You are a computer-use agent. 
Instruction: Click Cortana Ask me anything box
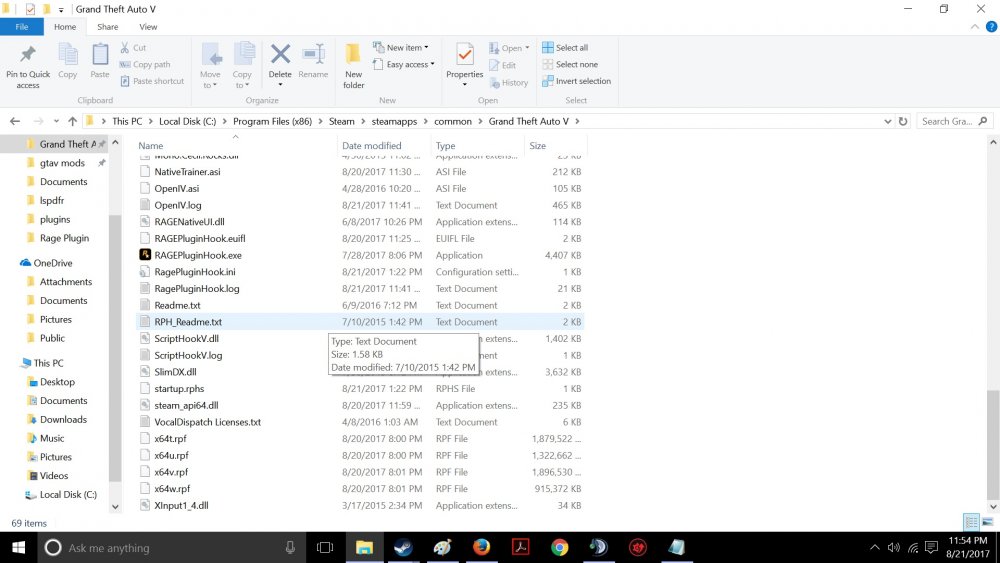click(x=172, y=548)
